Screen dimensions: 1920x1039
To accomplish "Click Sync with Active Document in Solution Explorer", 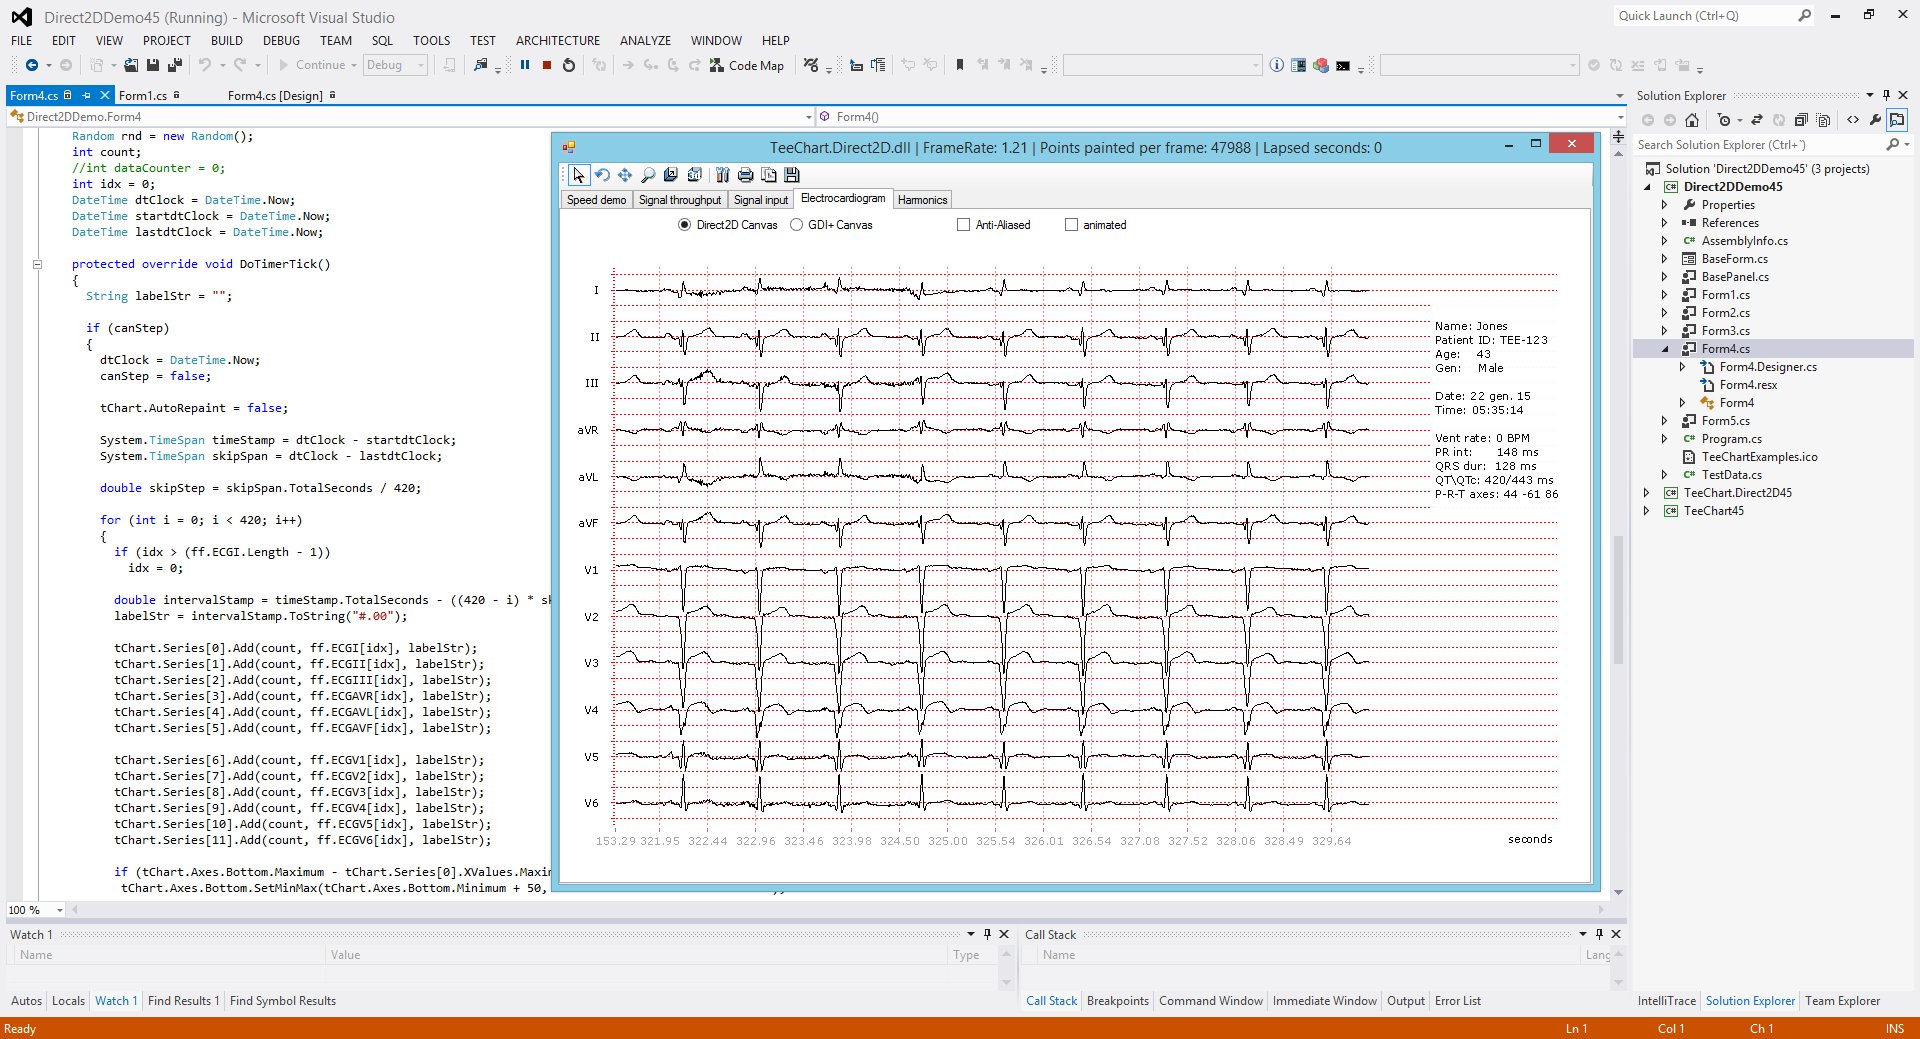I will click(1757, 120).
